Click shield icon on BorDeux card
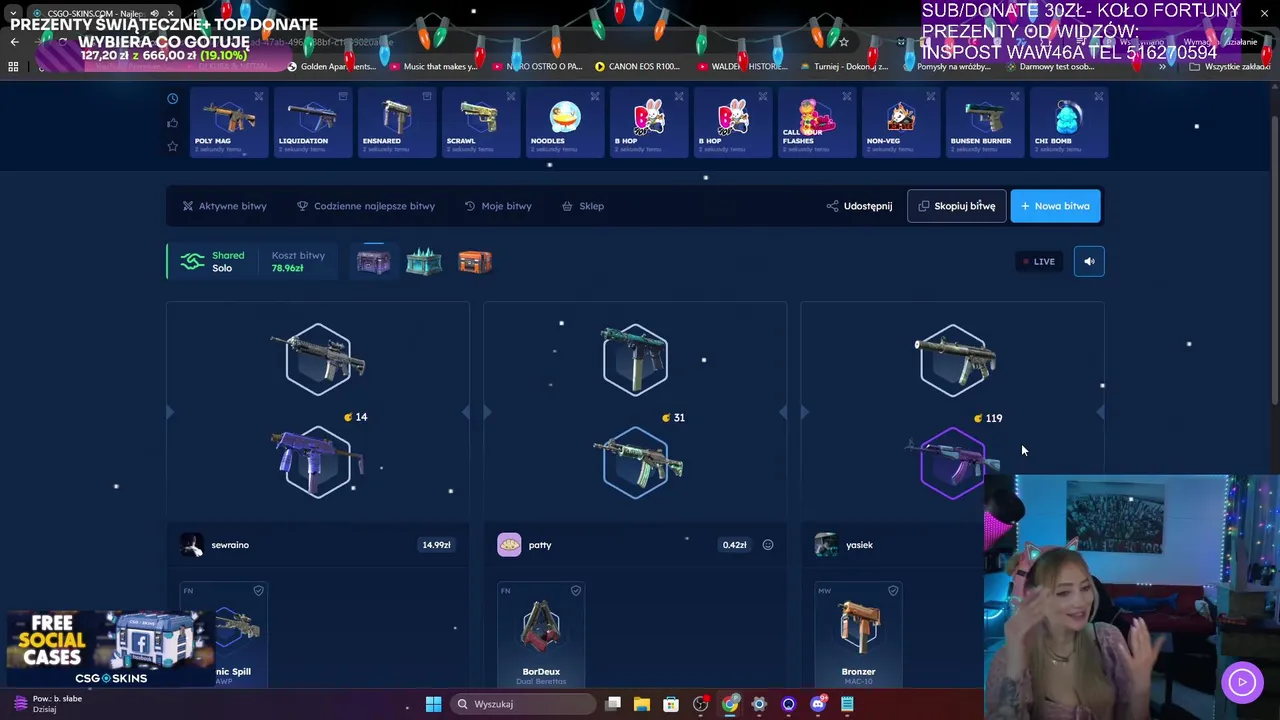Screen dimensions: 1280x720 tap(576, 591)
